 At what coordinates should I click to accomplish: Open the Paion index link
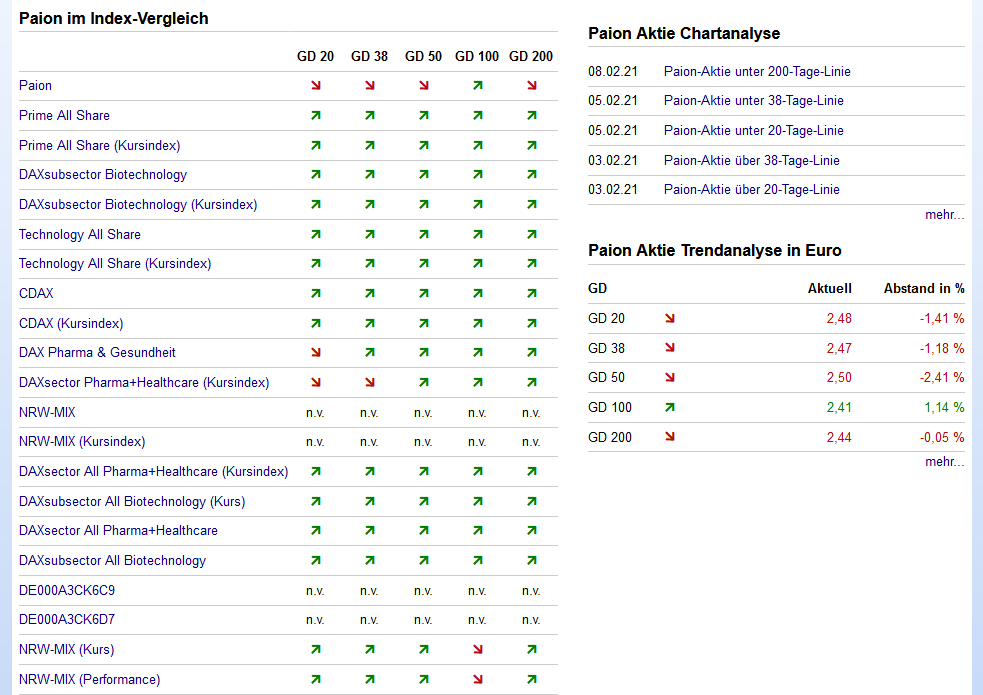[x=35, y=86]
